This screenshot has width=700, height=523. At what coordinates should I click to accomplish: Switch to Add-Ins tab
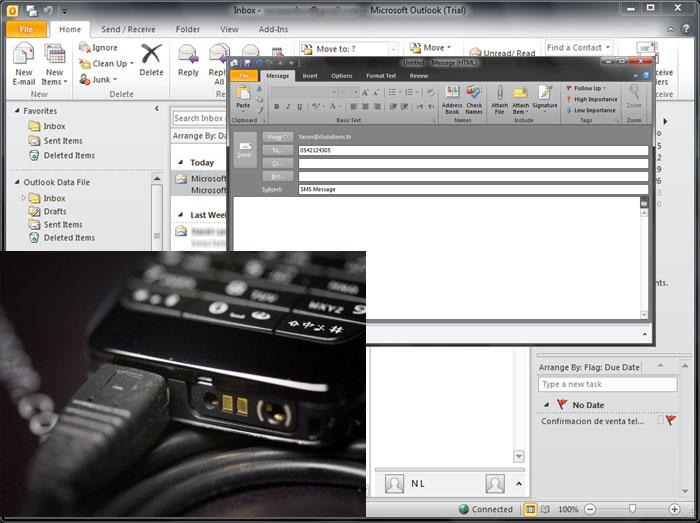273,29
